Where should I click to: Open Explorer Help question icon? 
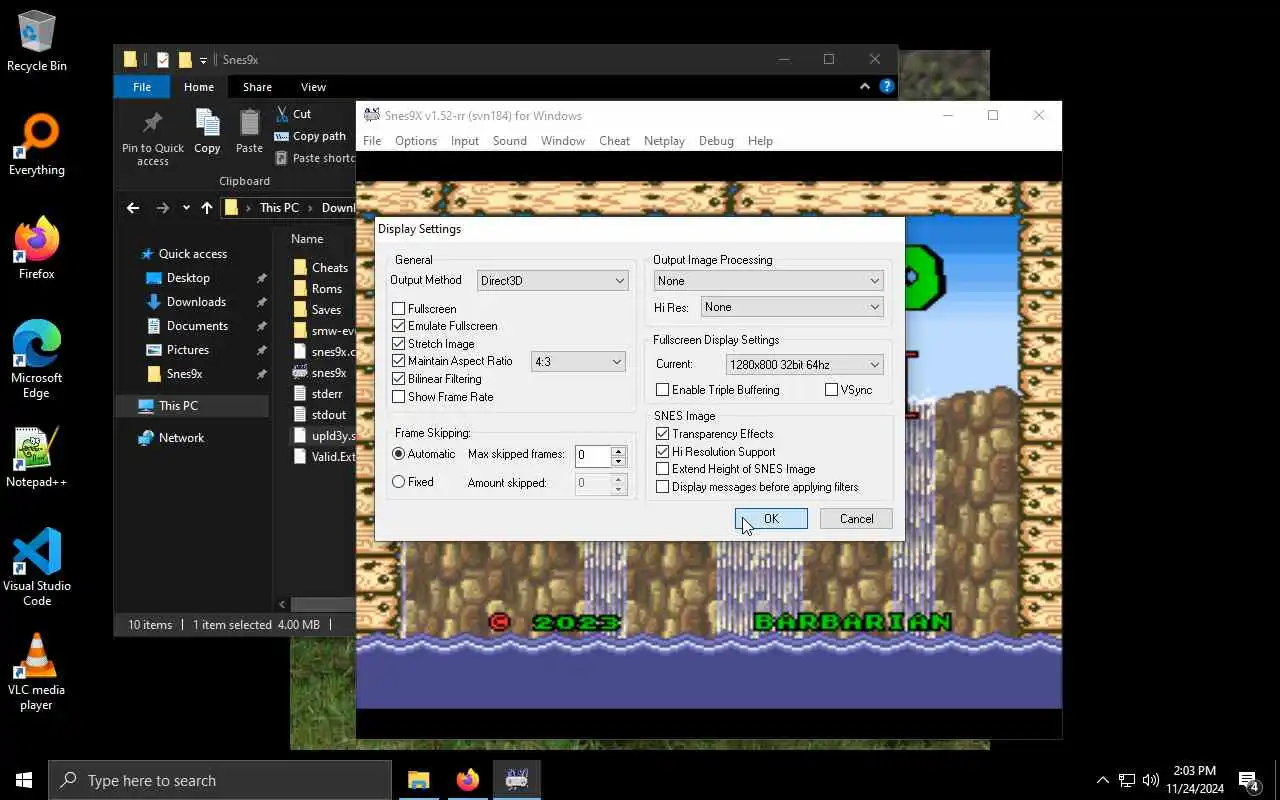coord(886,87)
